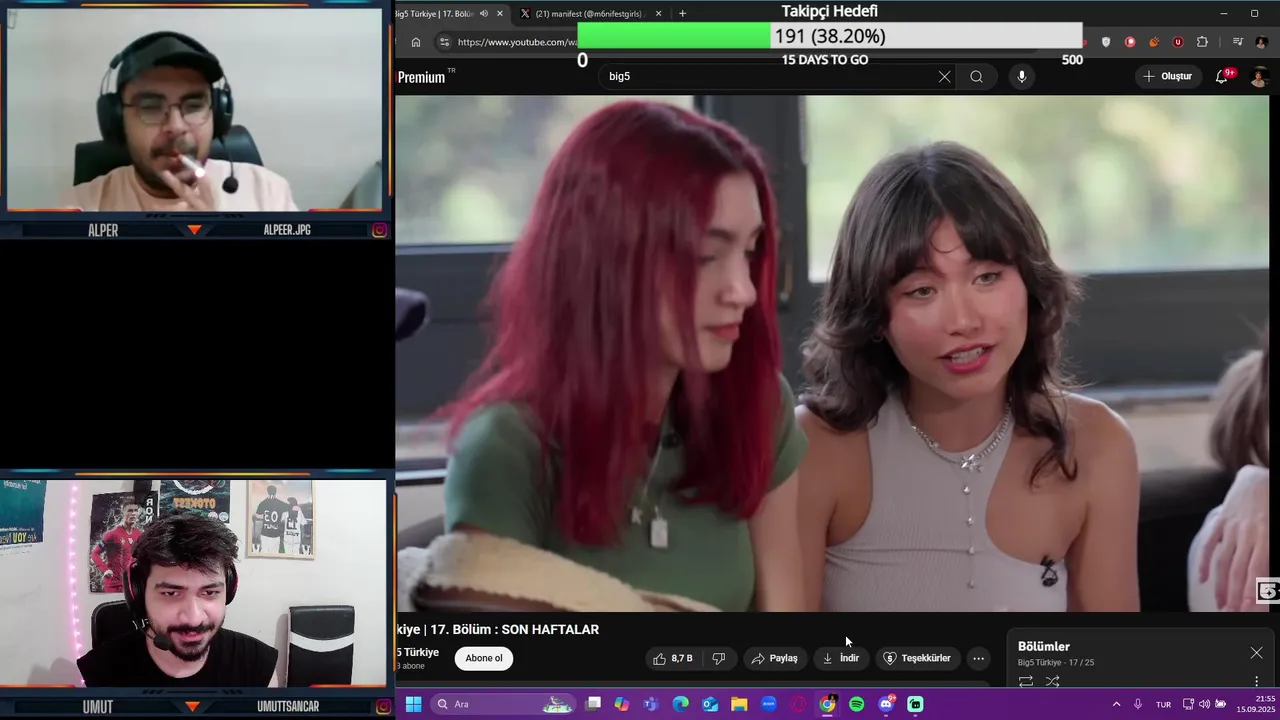1280x720 pixels.
Task: Download the video with İndir
Action: (840, 658)
